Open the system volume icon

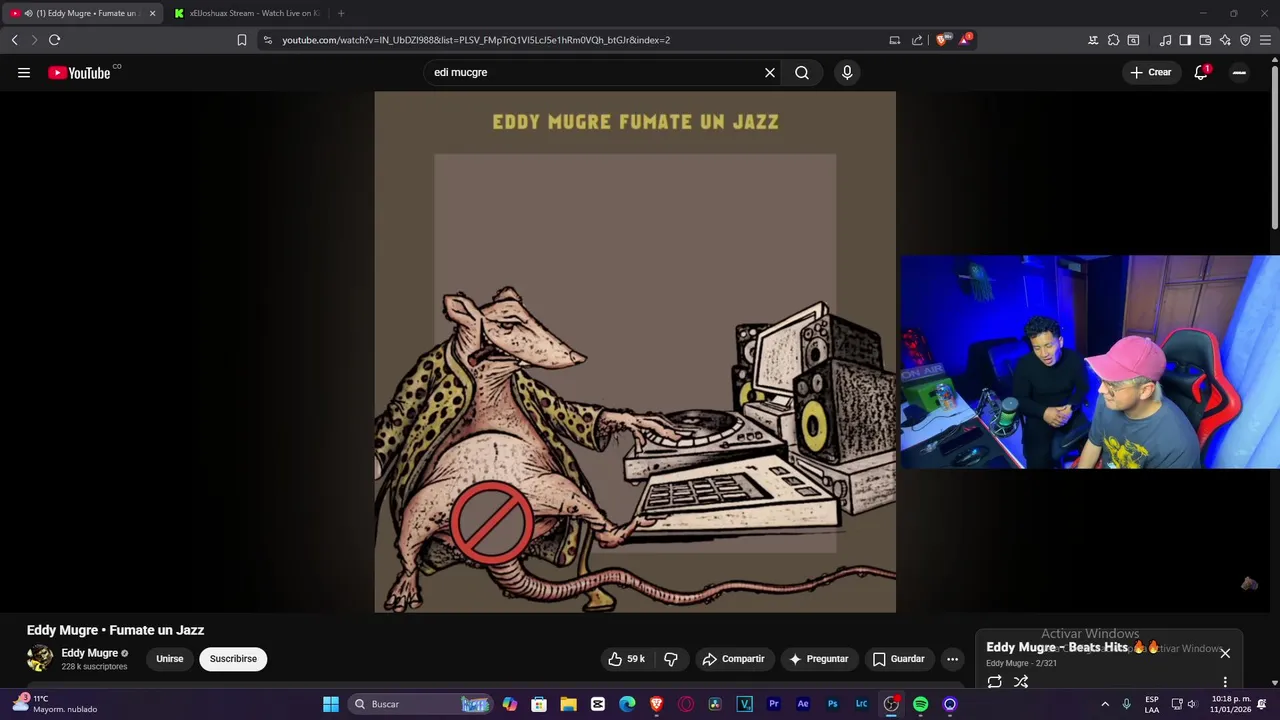pos(1191,704)
